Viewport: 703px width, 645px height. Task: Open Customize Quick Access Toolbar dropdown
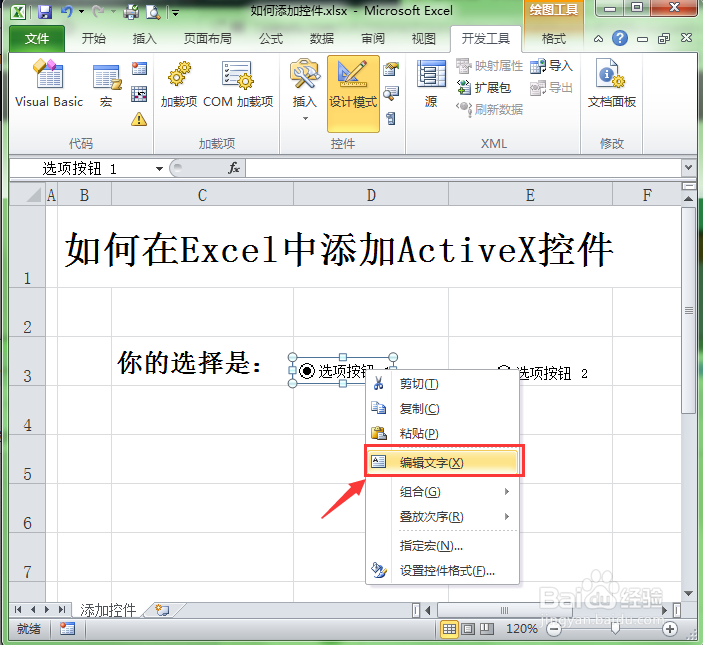175,13
